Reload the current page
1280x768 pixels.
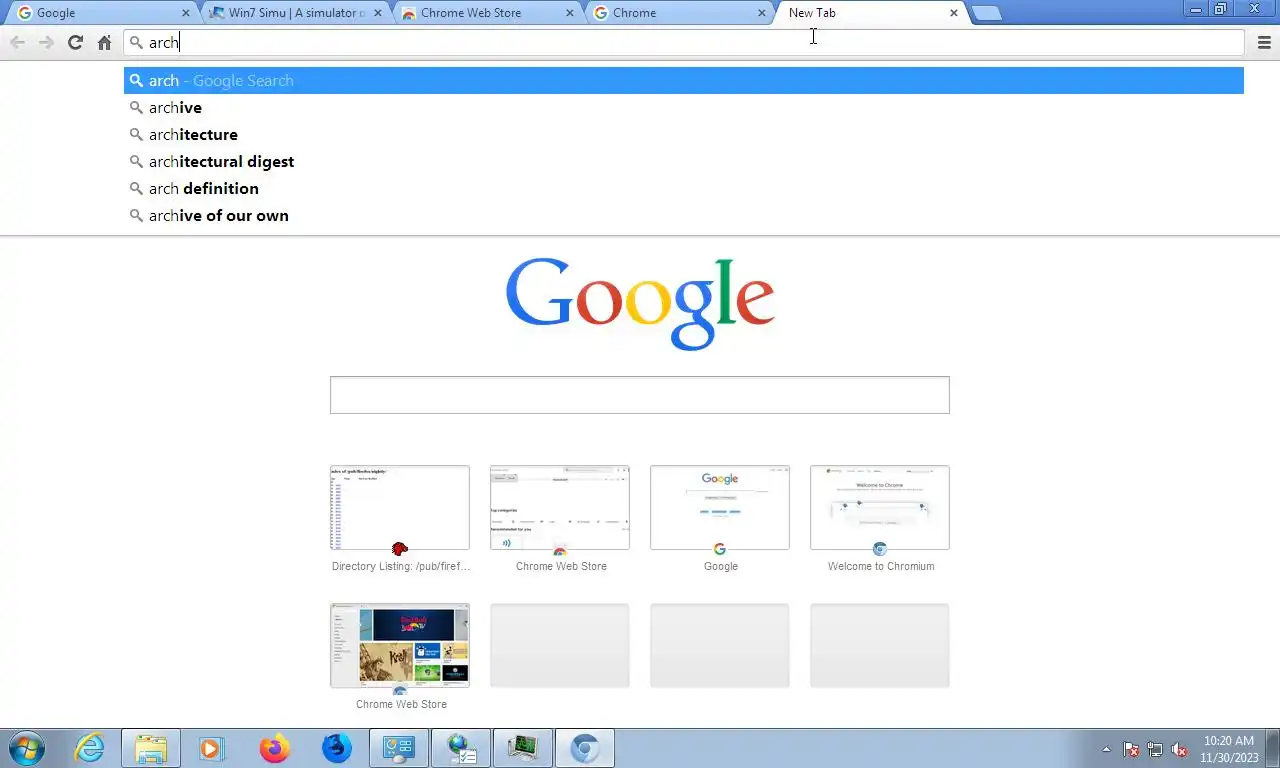tap(75, 42)
